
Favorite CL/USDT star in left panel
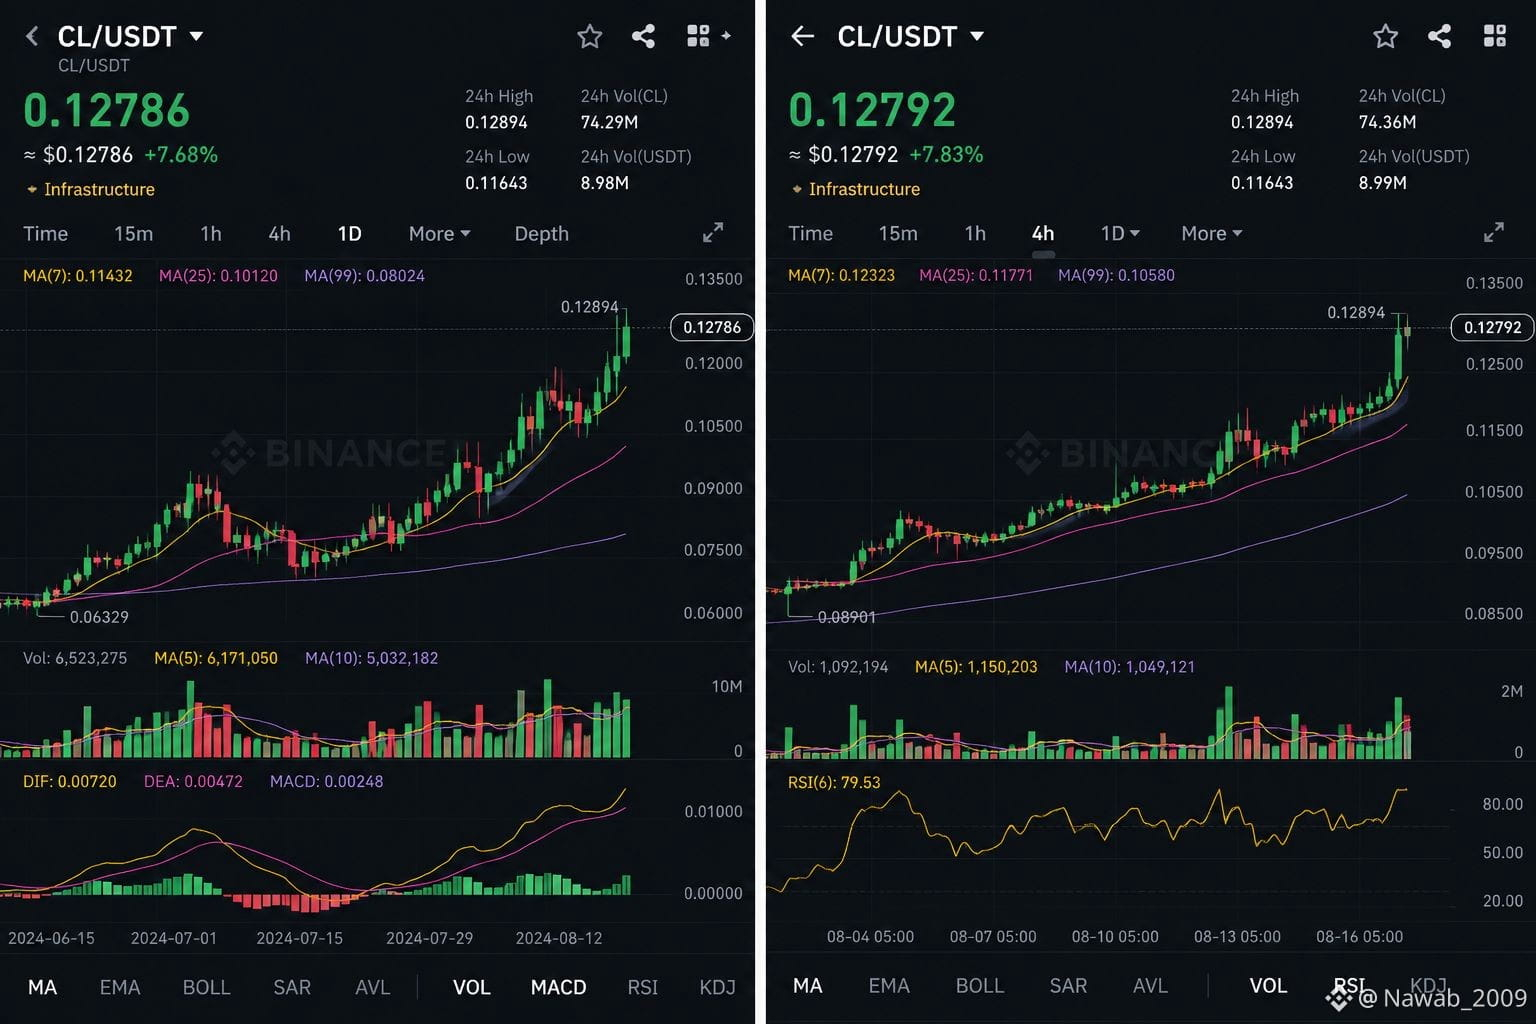click(x=590, y=37)
